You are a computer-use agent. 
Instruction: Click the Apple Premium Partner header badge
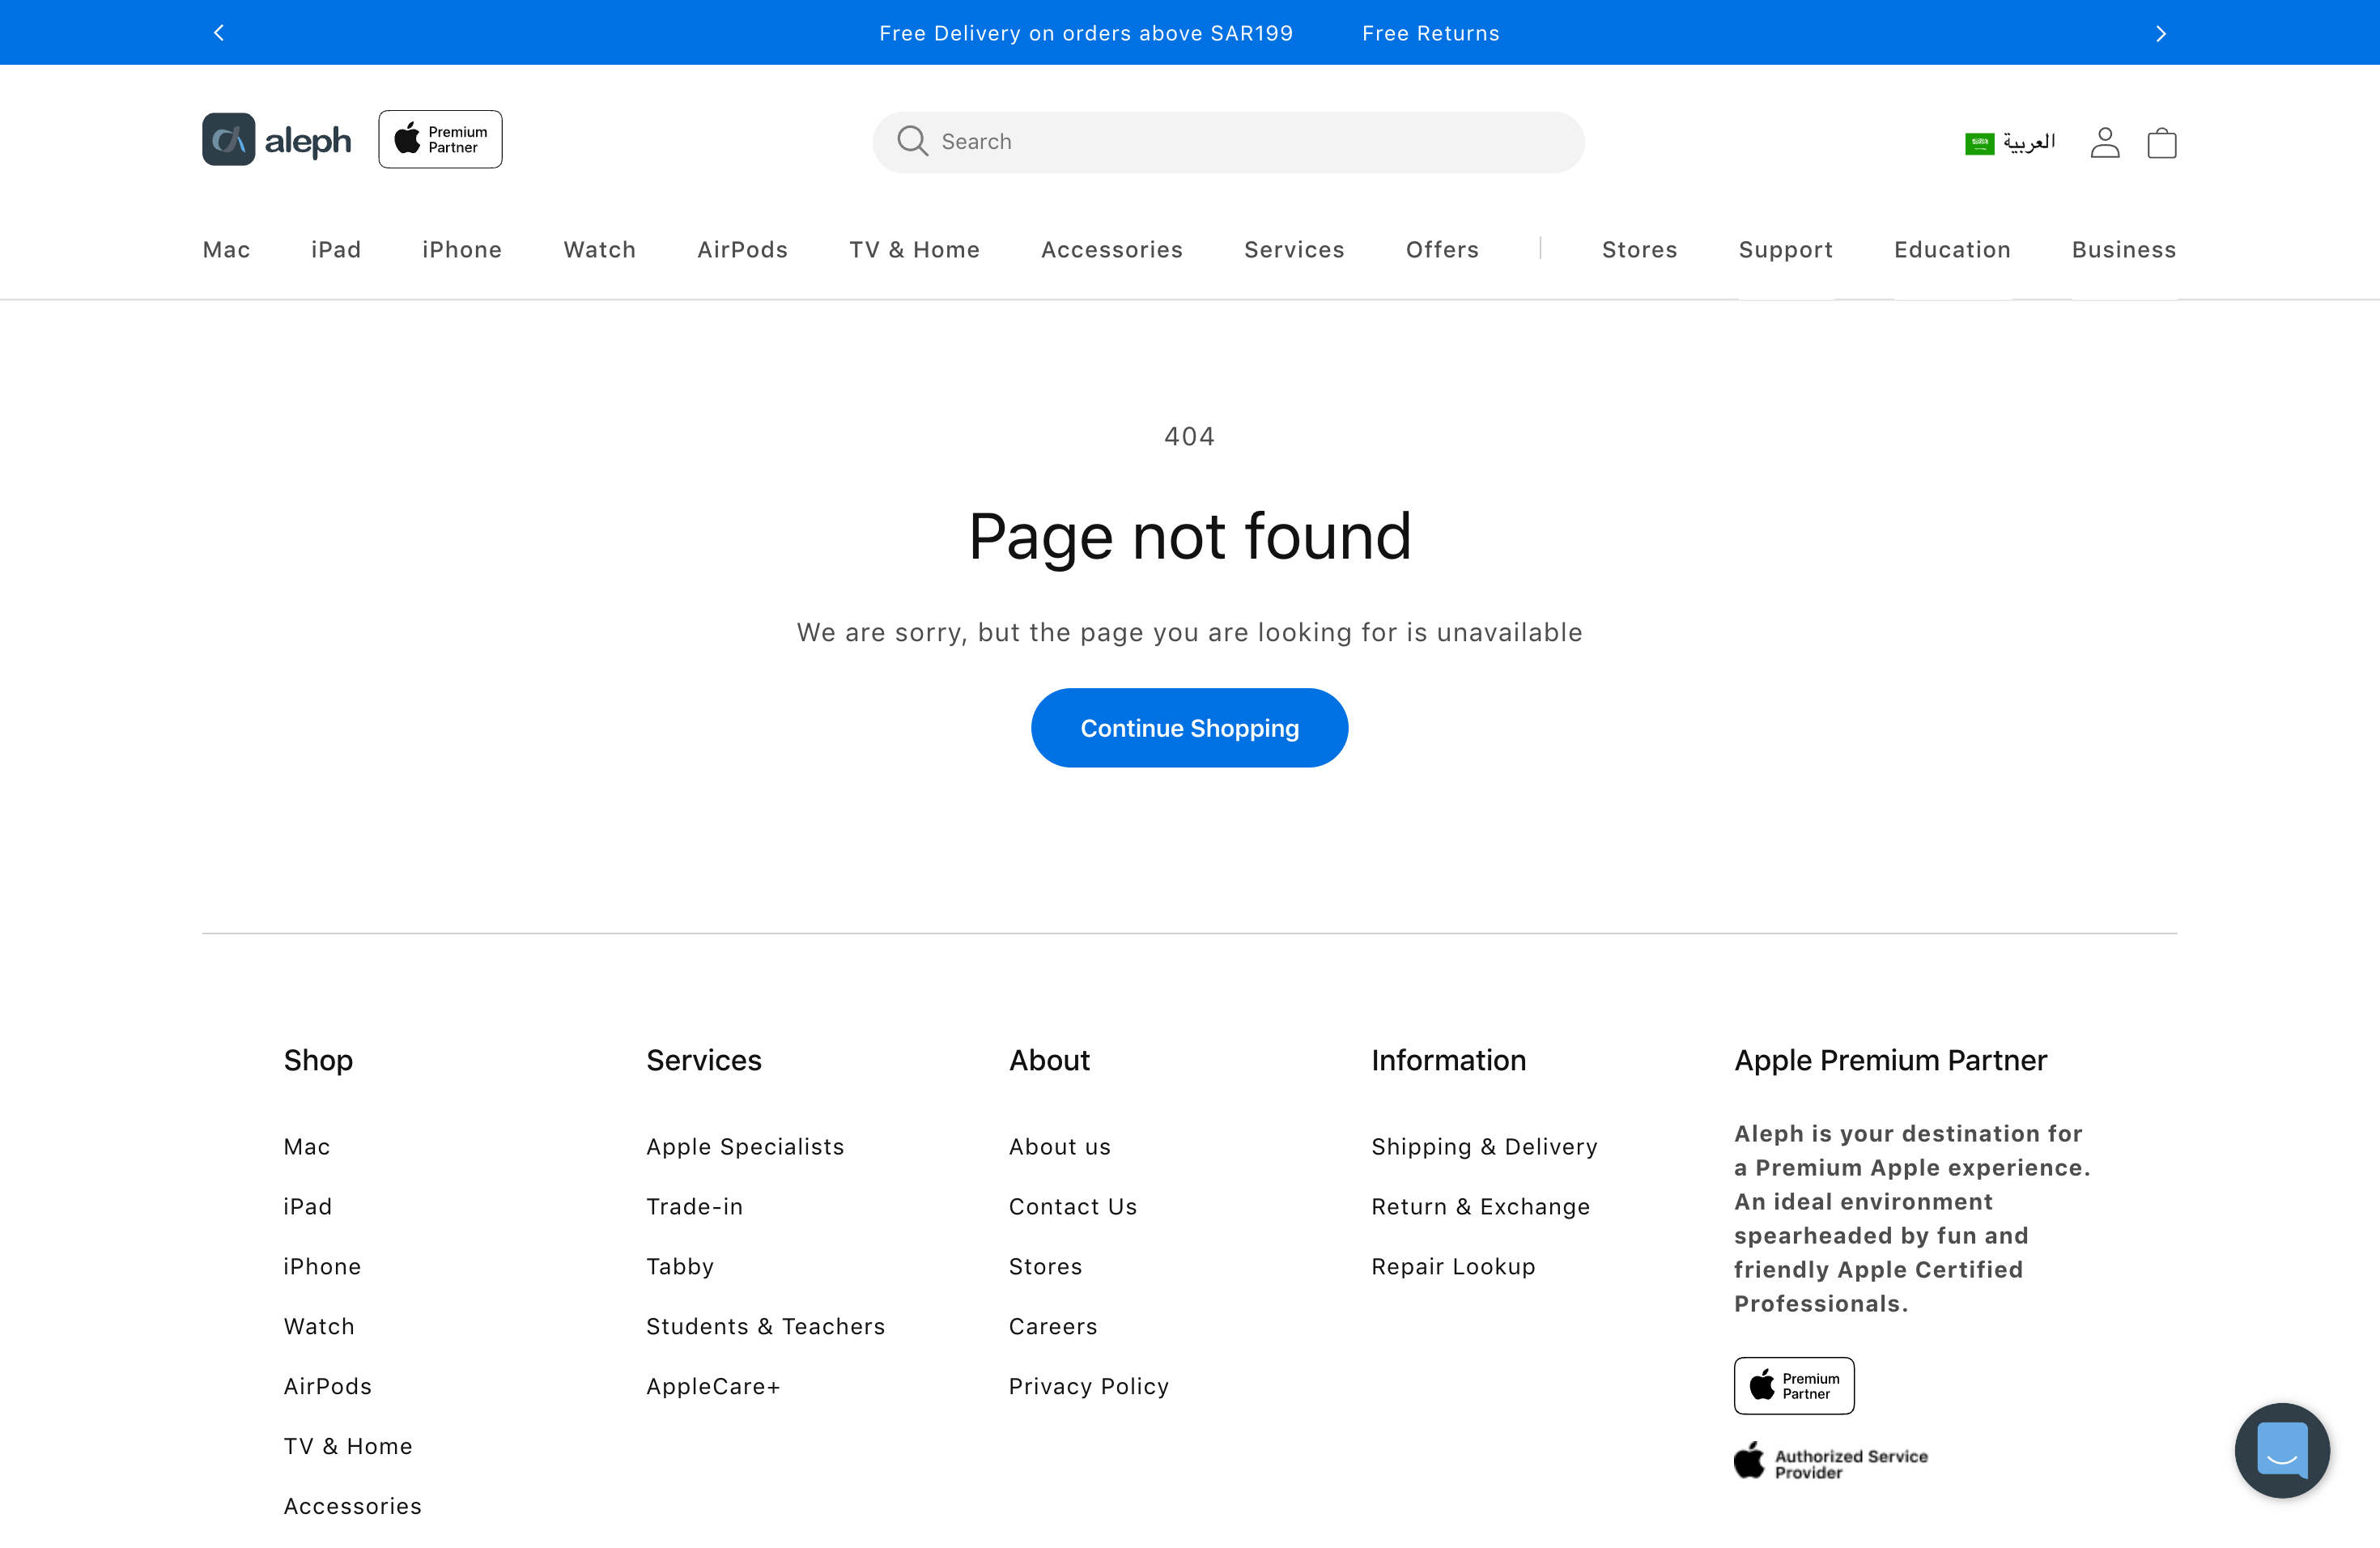(440, 140)
